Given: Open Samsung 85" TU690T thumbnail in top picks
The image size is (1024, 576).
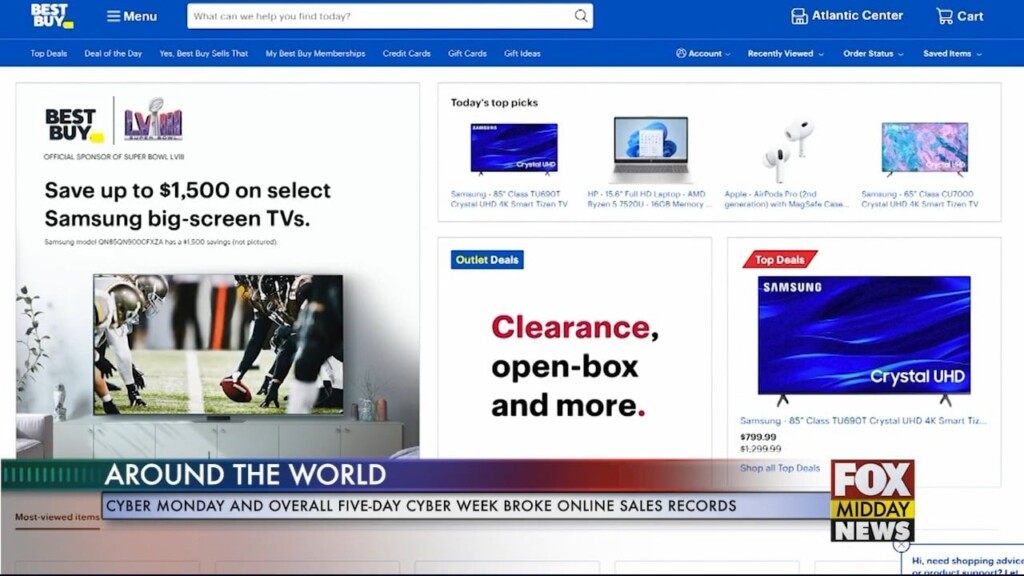Looking at the screenshot, I should [x=514, y=149].
